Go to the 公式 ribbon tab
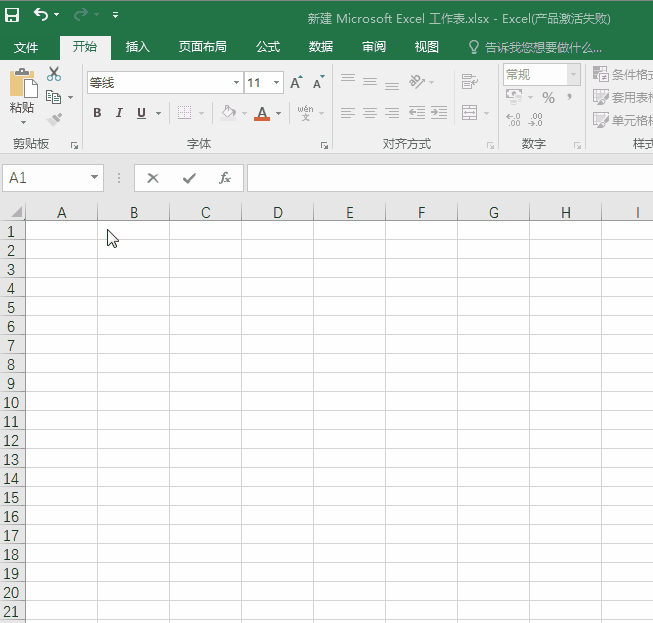Viewport: 653px width, 623px height. [x=268, y=47]
